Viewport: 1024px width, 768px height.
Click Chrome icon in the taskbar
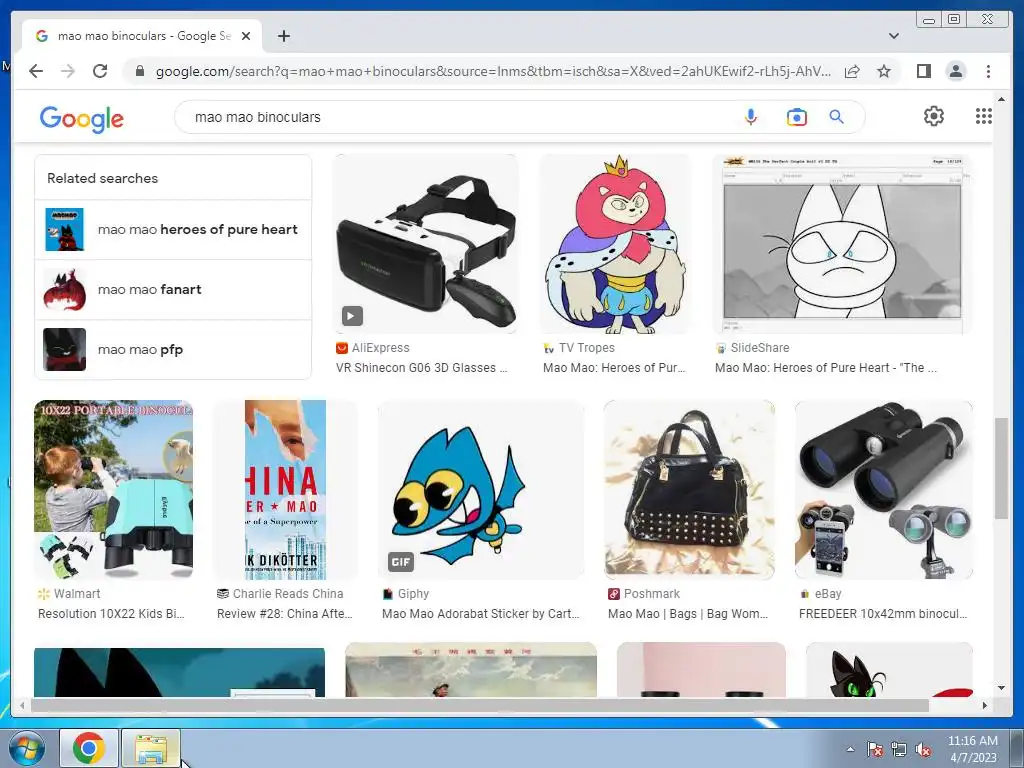point(89,748)
